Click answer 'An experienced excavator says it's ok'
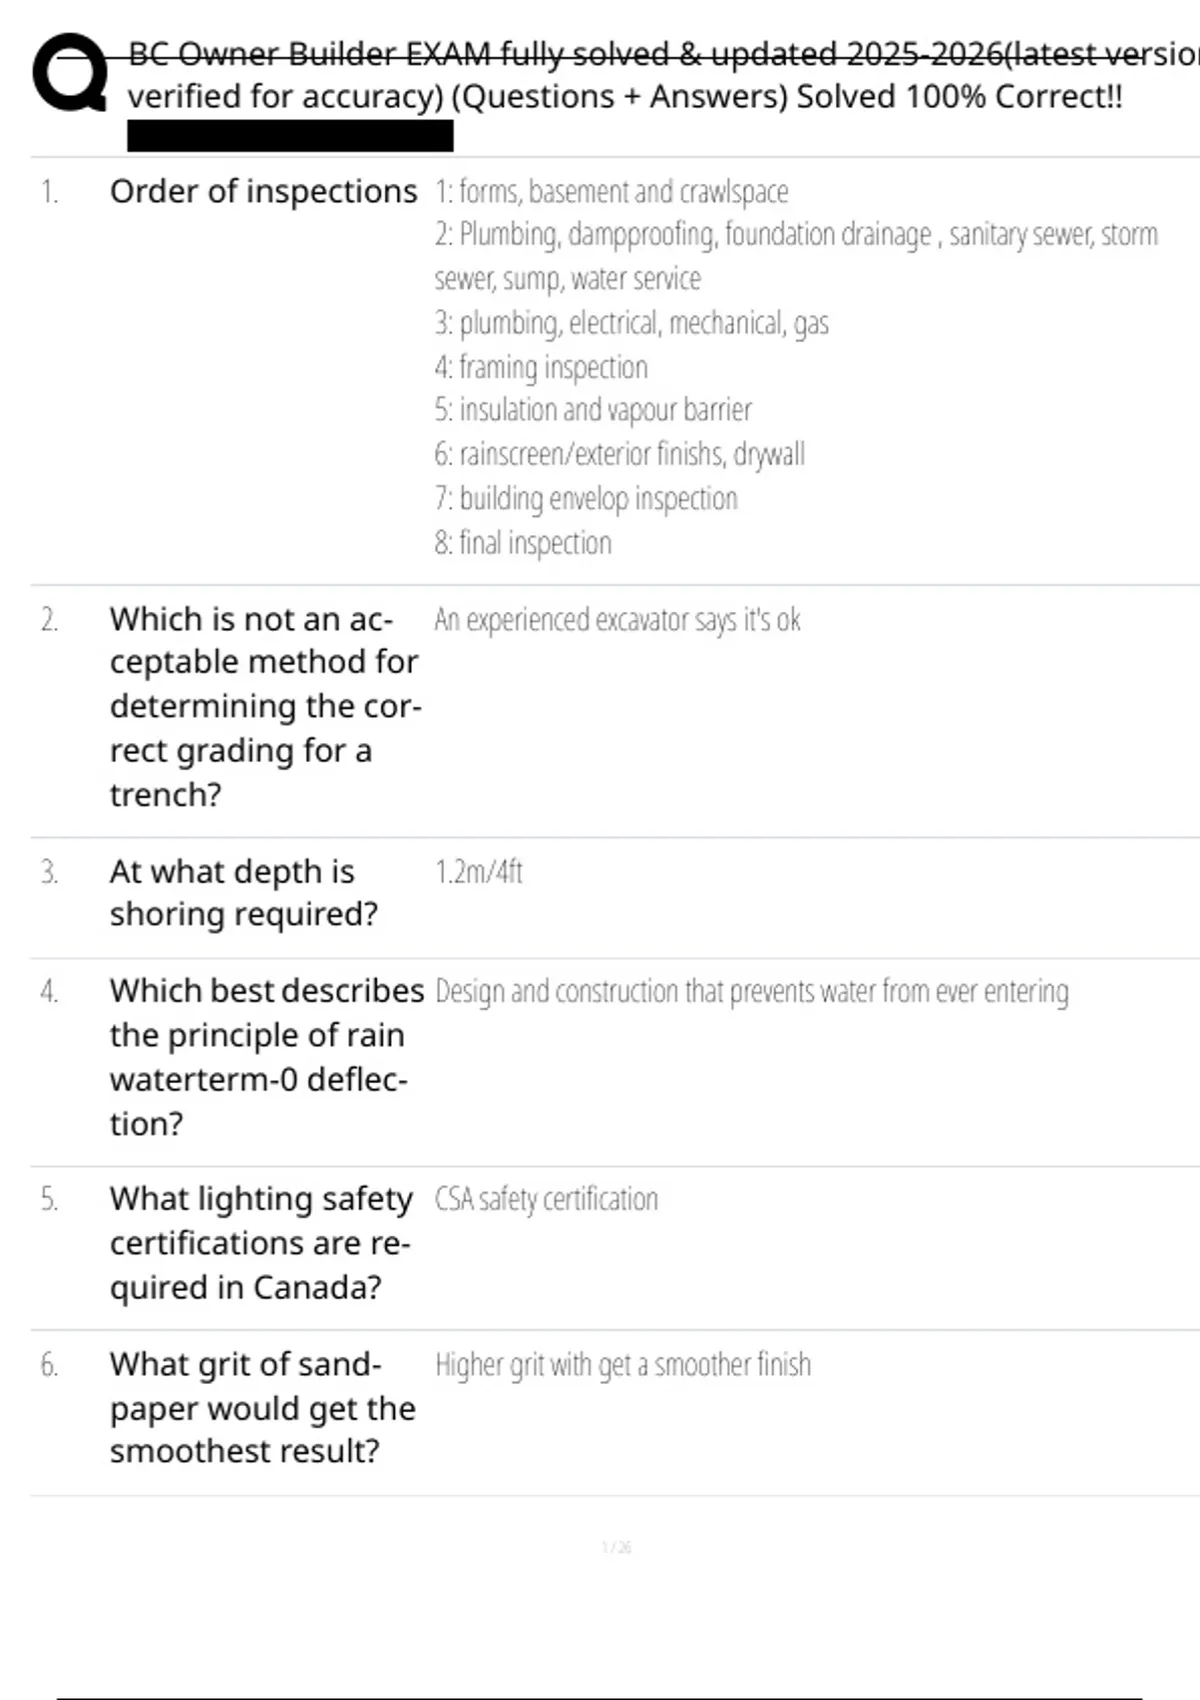 coord(617,620)
